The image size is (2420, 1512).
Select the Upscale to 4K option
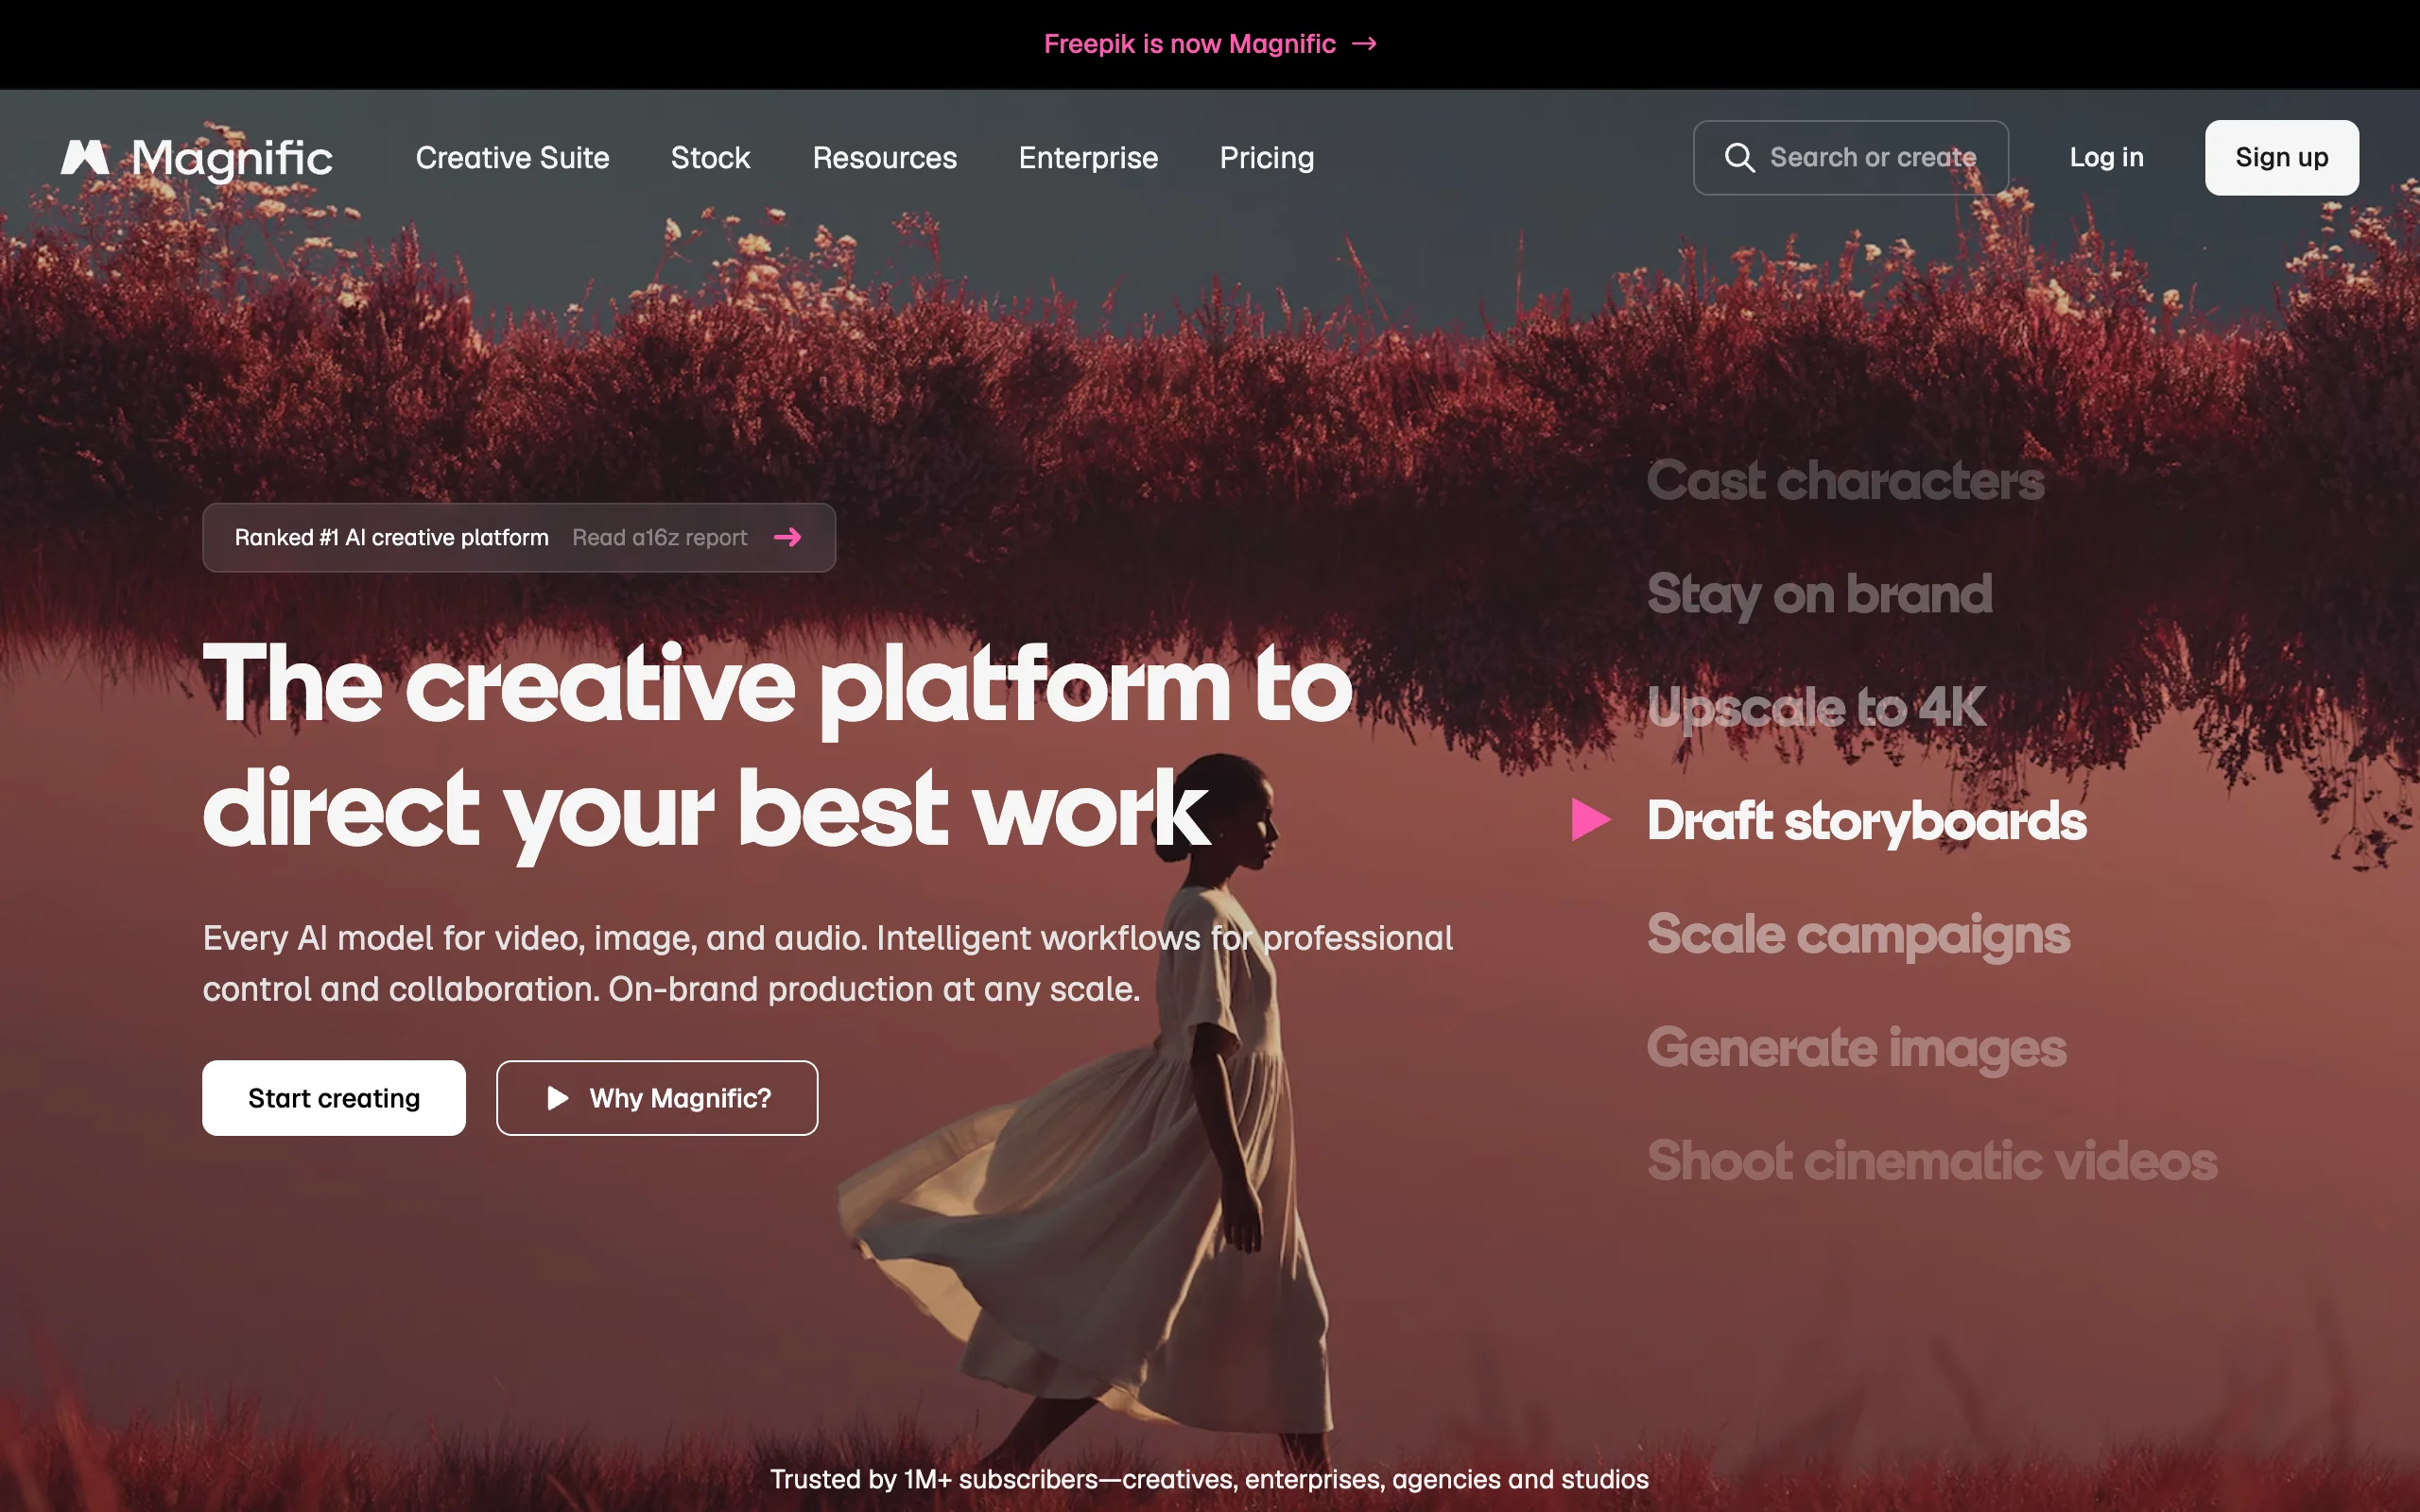(1816, 708)
